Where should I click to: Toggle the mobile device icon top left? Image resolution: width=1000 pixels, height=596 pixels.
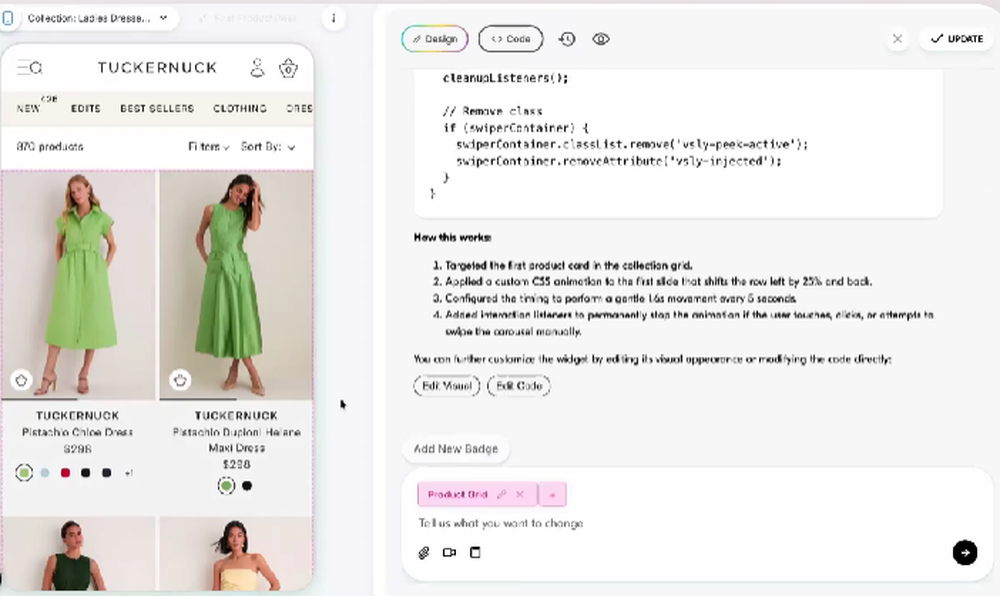point(10,17)
